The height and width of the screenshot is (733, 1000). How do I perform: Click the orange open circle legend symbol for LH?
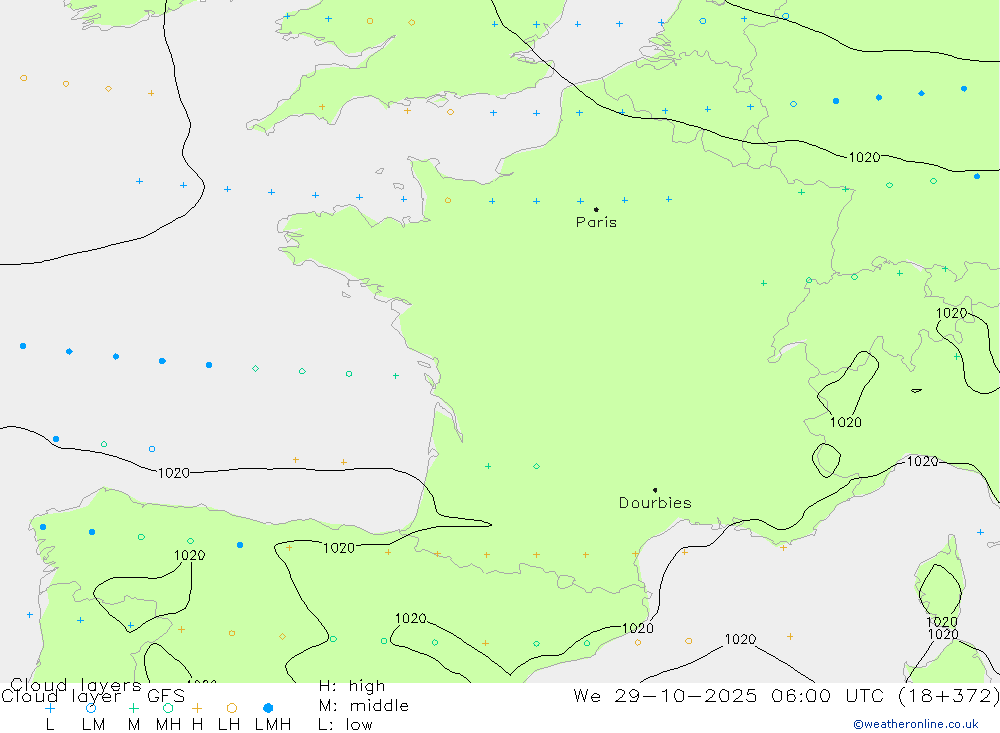(x=232, y=708)
